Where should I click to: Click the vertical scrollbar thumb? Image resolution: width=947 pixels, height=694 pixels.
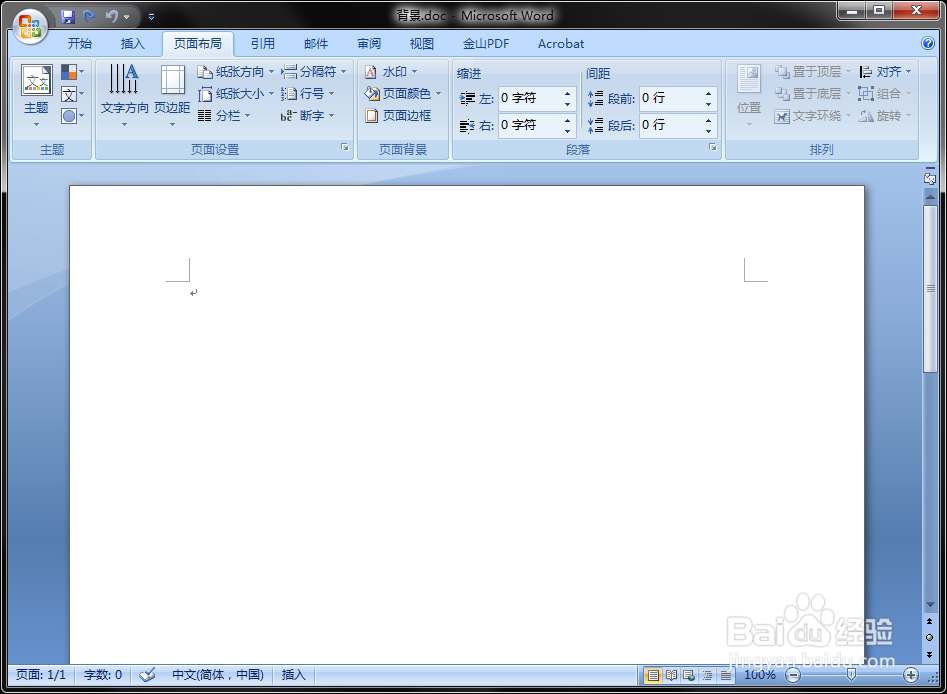coord(930,289)
